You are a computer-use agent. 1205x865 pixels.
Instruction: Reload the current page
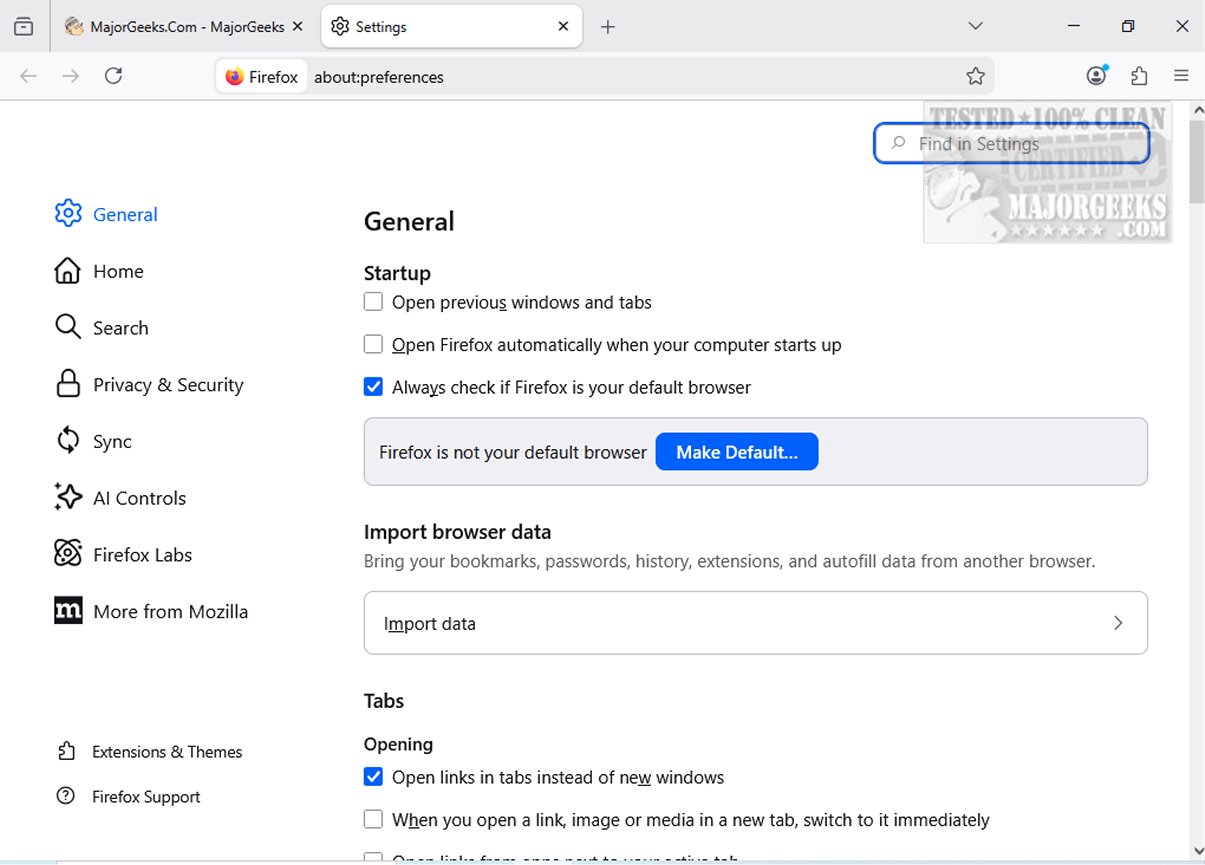(114, 76)
